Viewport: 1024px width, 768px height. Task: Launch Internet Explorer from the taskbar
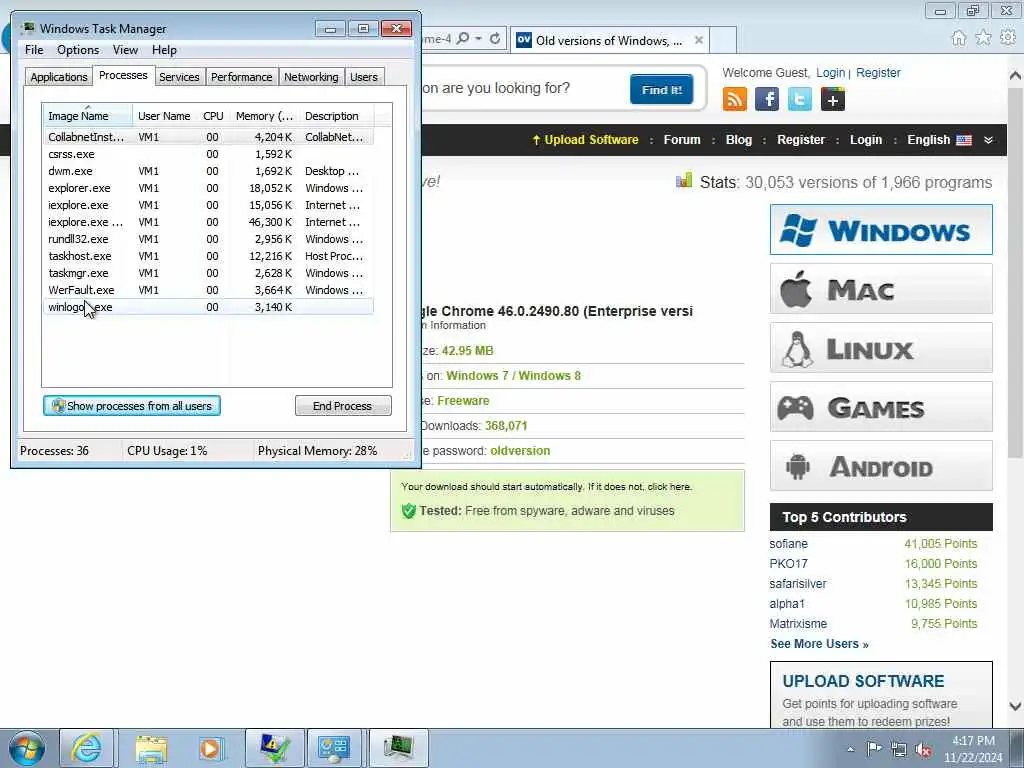click(87, 748)
